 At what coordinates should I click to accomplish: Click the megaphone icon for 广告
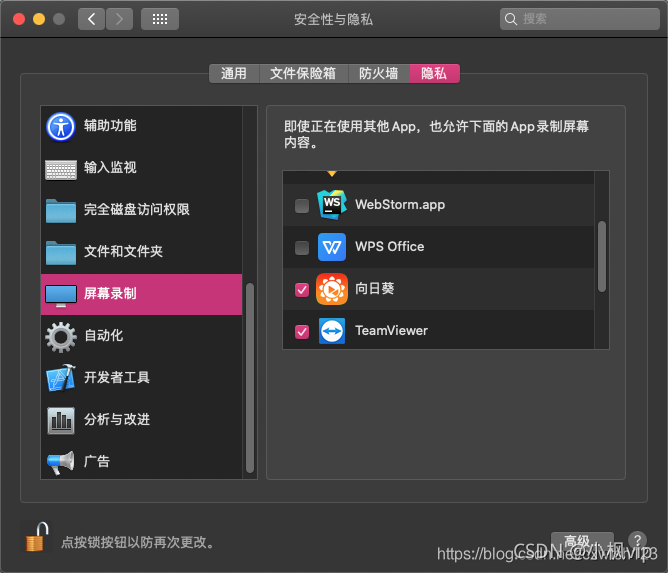pyautogui.click(x=61, y=463)
